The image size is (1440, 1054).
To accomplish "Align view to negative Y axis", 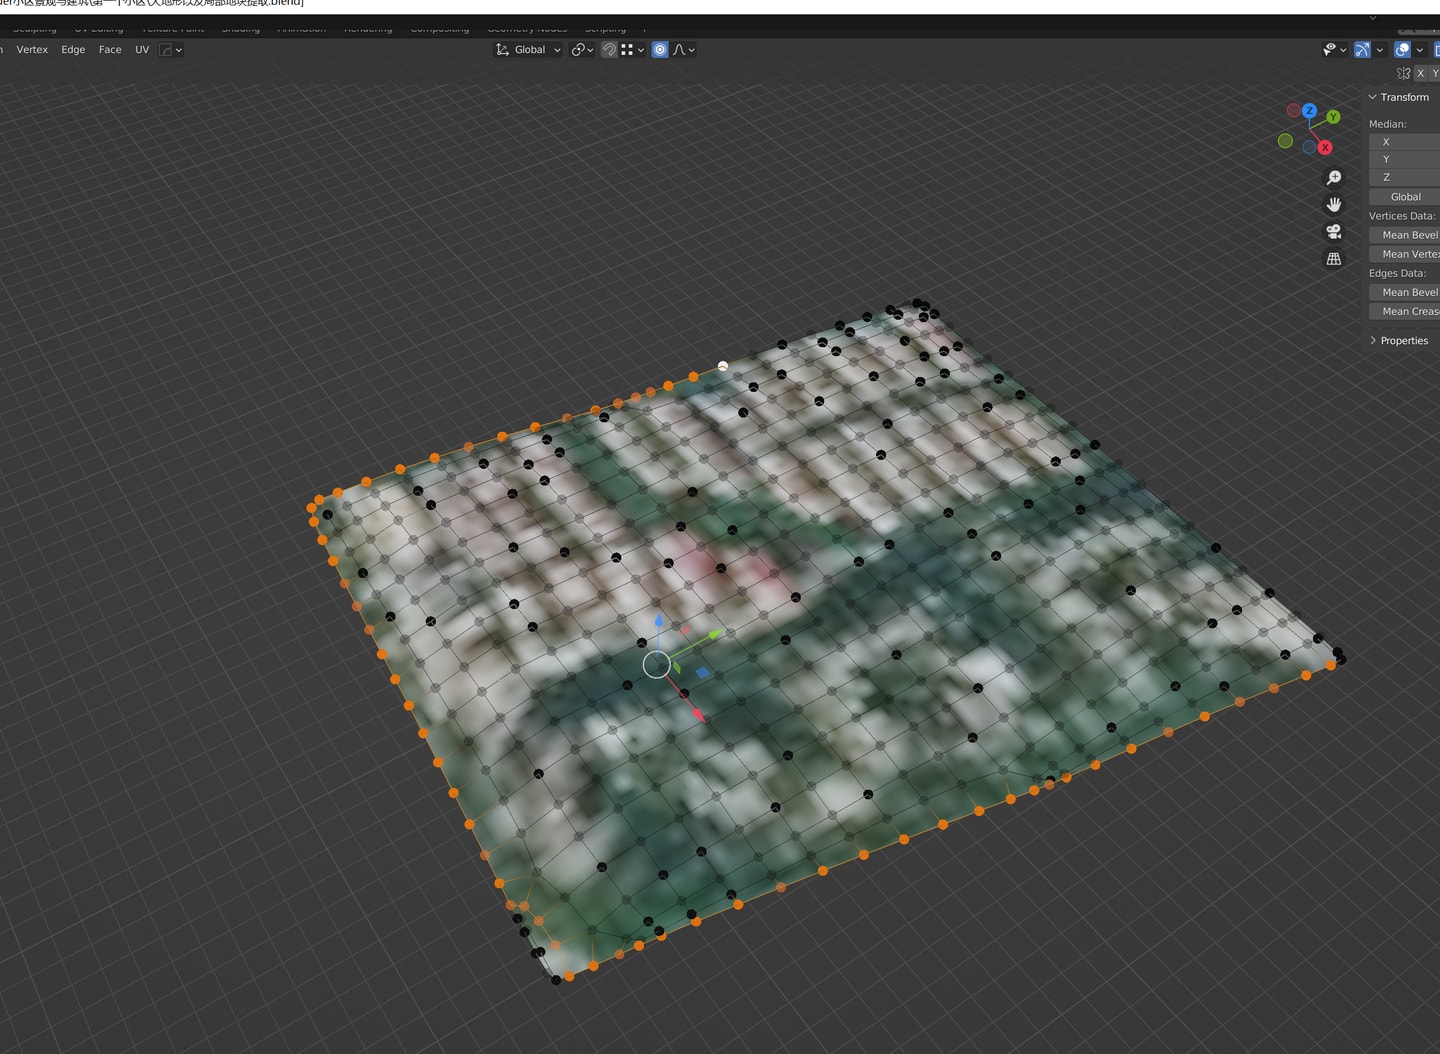I will (x=1285, y=141).
